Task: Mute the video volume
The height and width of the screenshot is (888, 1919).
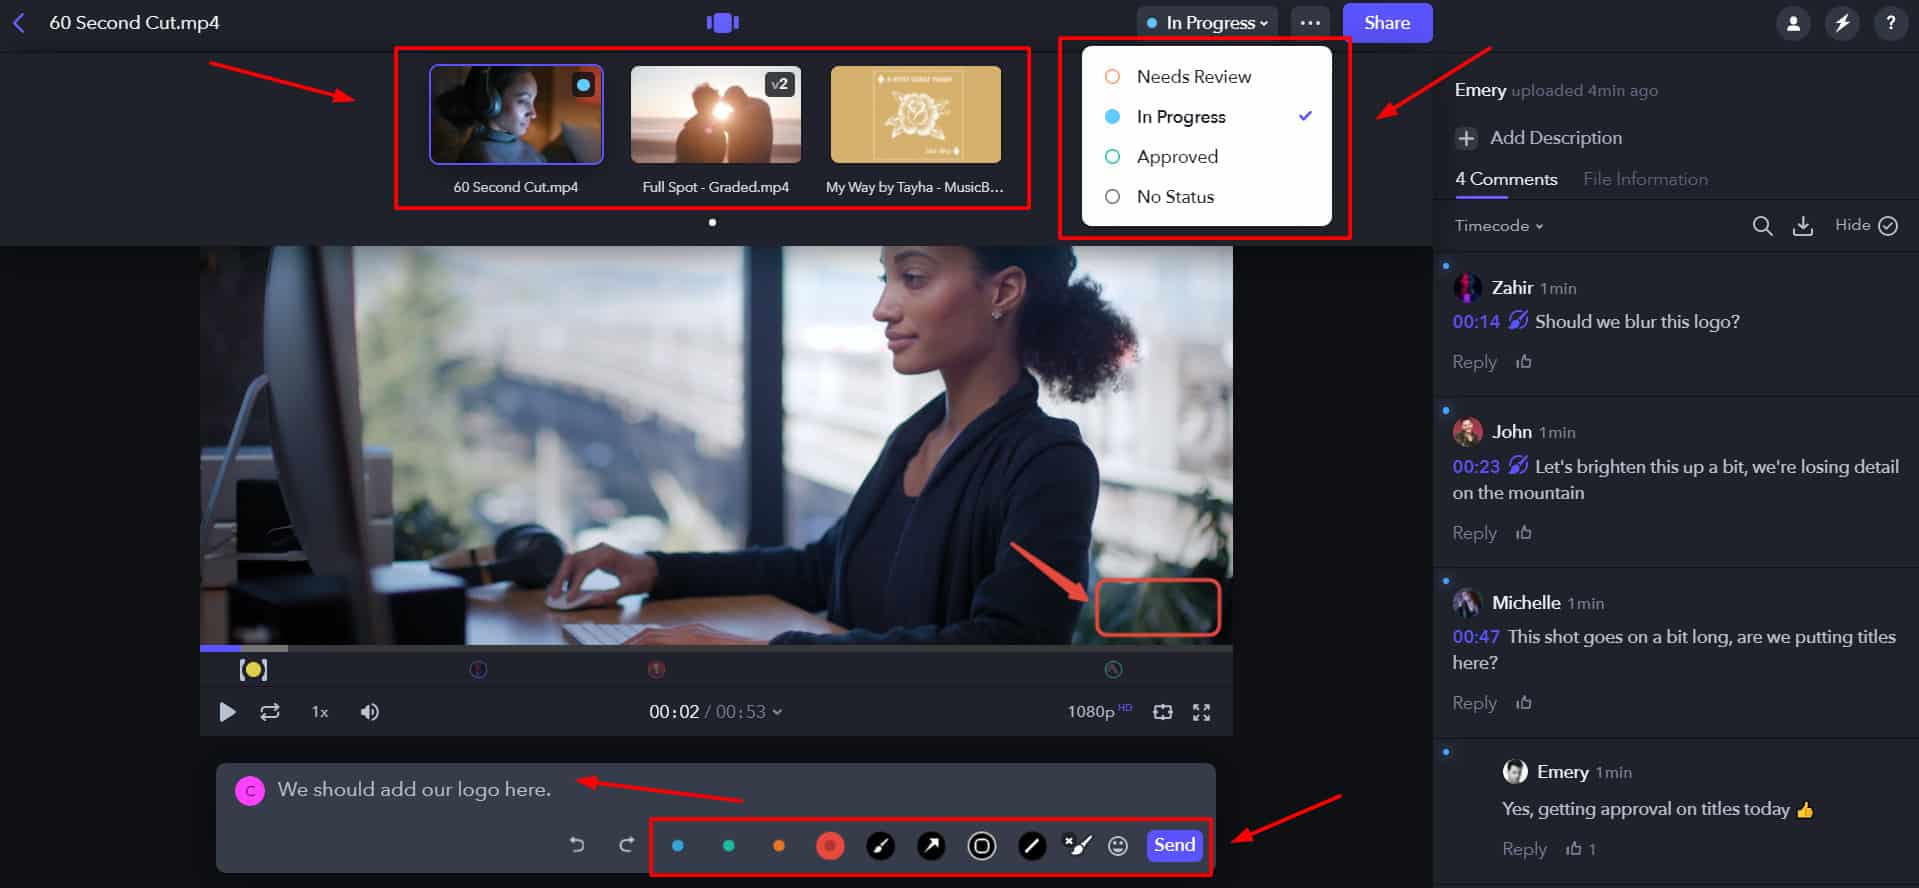Action: click(x=370, y=712)
